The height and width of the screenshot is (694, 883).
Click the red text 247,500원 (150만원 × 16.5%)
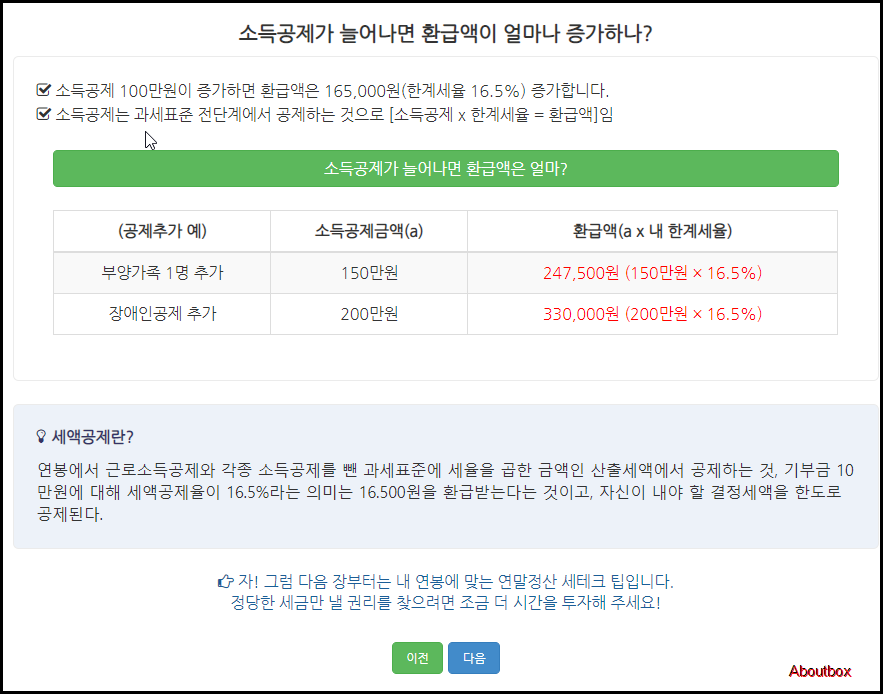[652, 273]
